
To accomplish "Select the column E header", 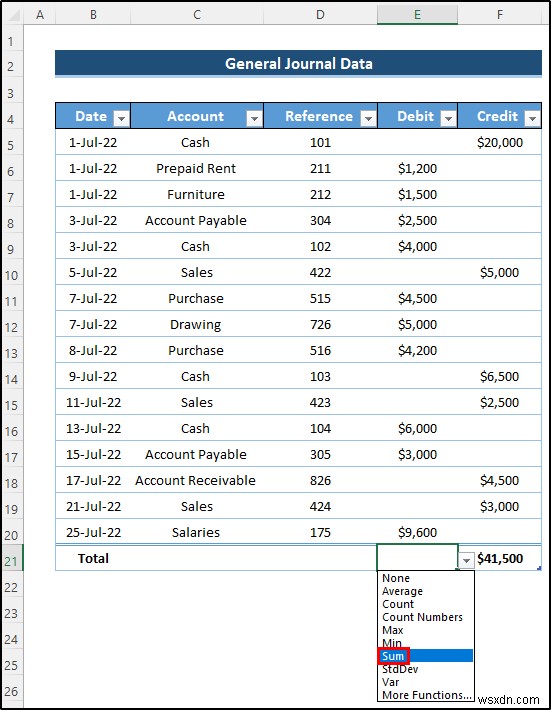I will coord(417,15).
